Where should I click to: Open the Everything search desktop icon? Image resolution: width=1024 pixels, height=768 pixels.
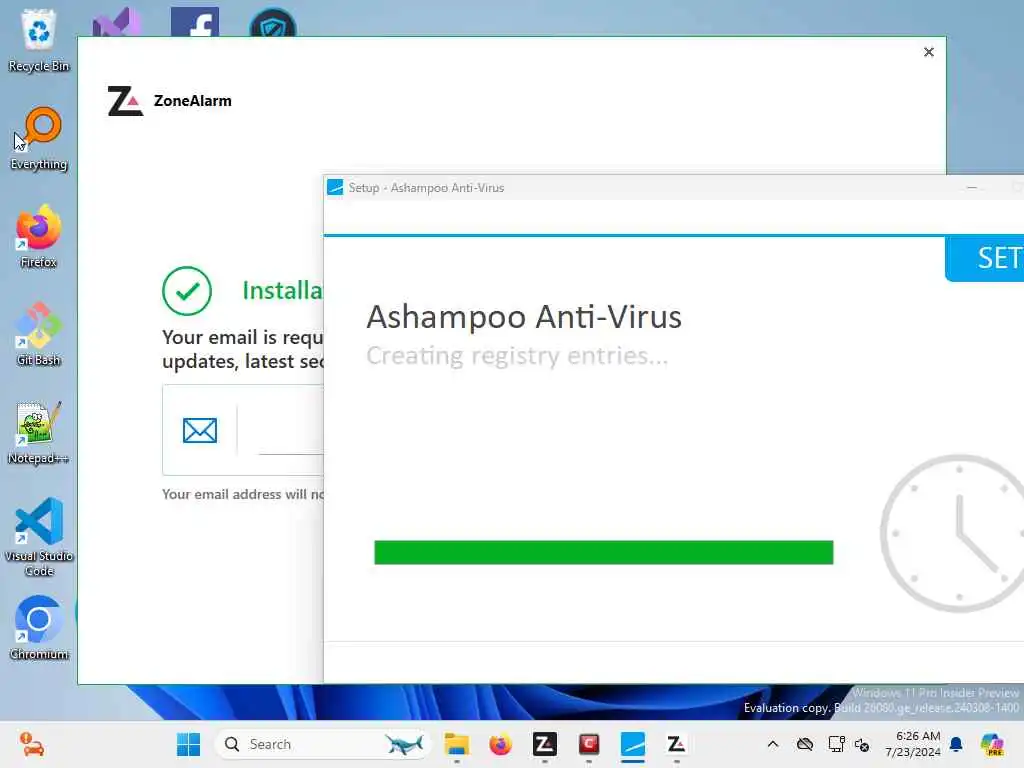tap(39, 138)
